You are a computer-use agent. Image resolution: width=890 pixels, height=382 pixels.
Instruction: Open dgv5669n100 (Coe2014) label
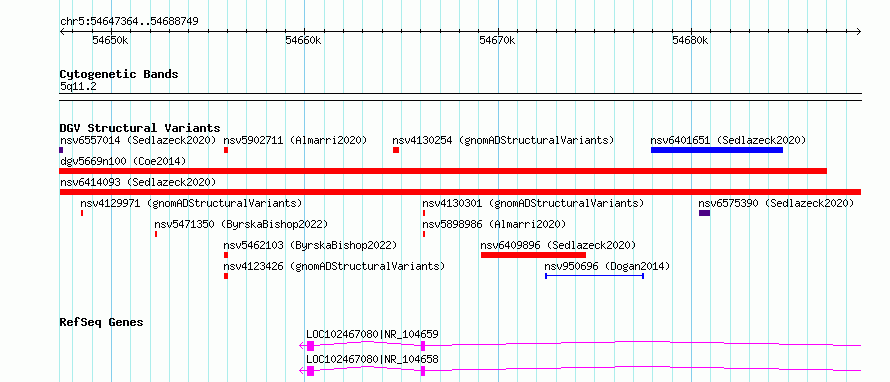click(123, 161)
